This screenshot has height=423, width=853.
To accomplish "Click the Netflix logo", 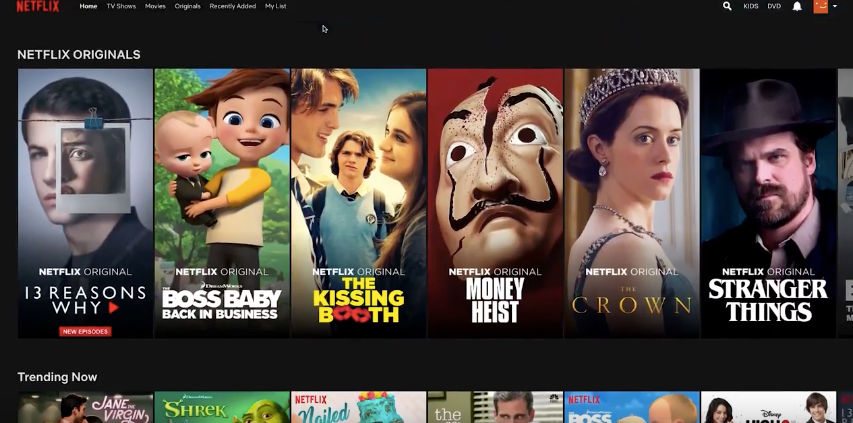I will [x=38, y=7].
